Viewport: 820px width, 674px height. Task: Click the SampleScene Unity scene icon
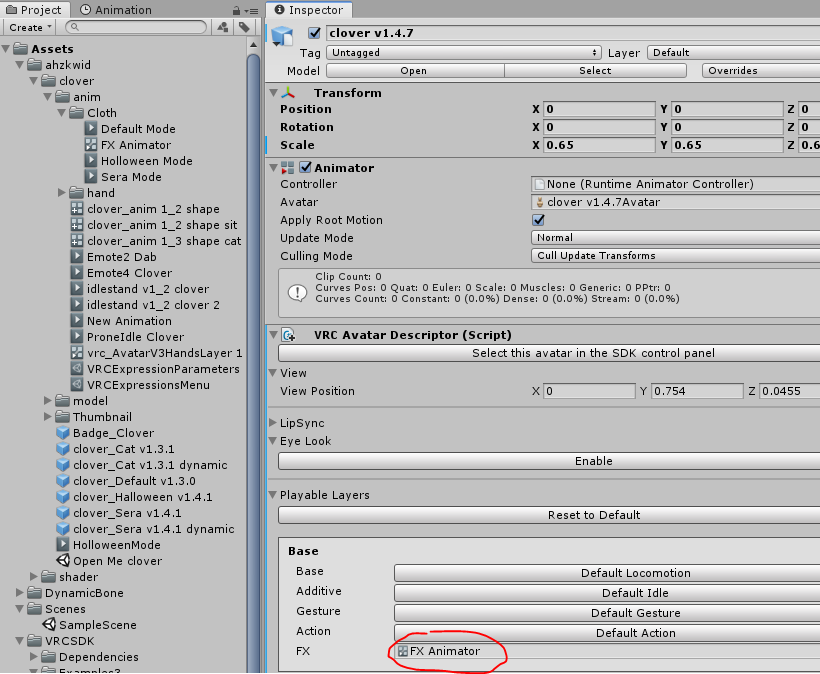(49, 624)
